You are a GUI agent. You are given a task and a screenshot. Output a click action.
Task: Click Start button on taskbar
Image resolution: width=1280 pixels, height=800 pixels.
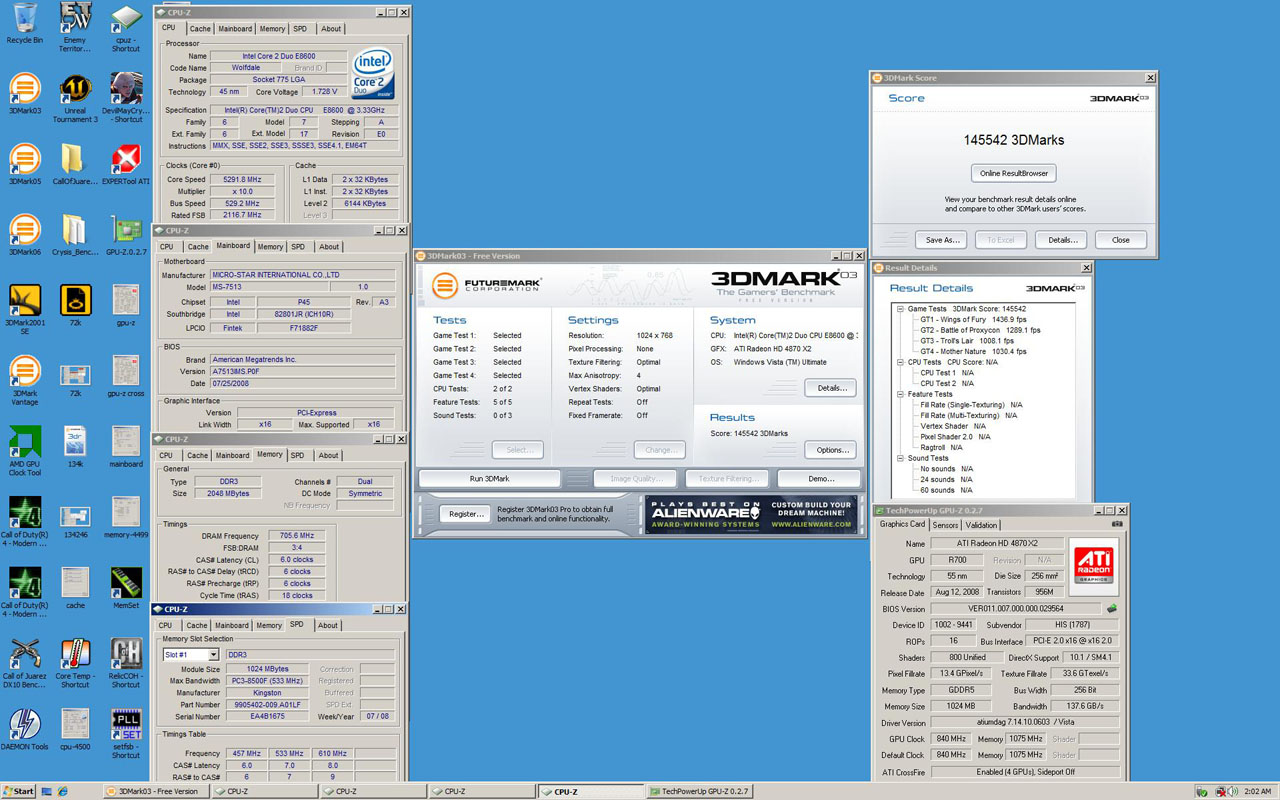(x=18, y=791)
